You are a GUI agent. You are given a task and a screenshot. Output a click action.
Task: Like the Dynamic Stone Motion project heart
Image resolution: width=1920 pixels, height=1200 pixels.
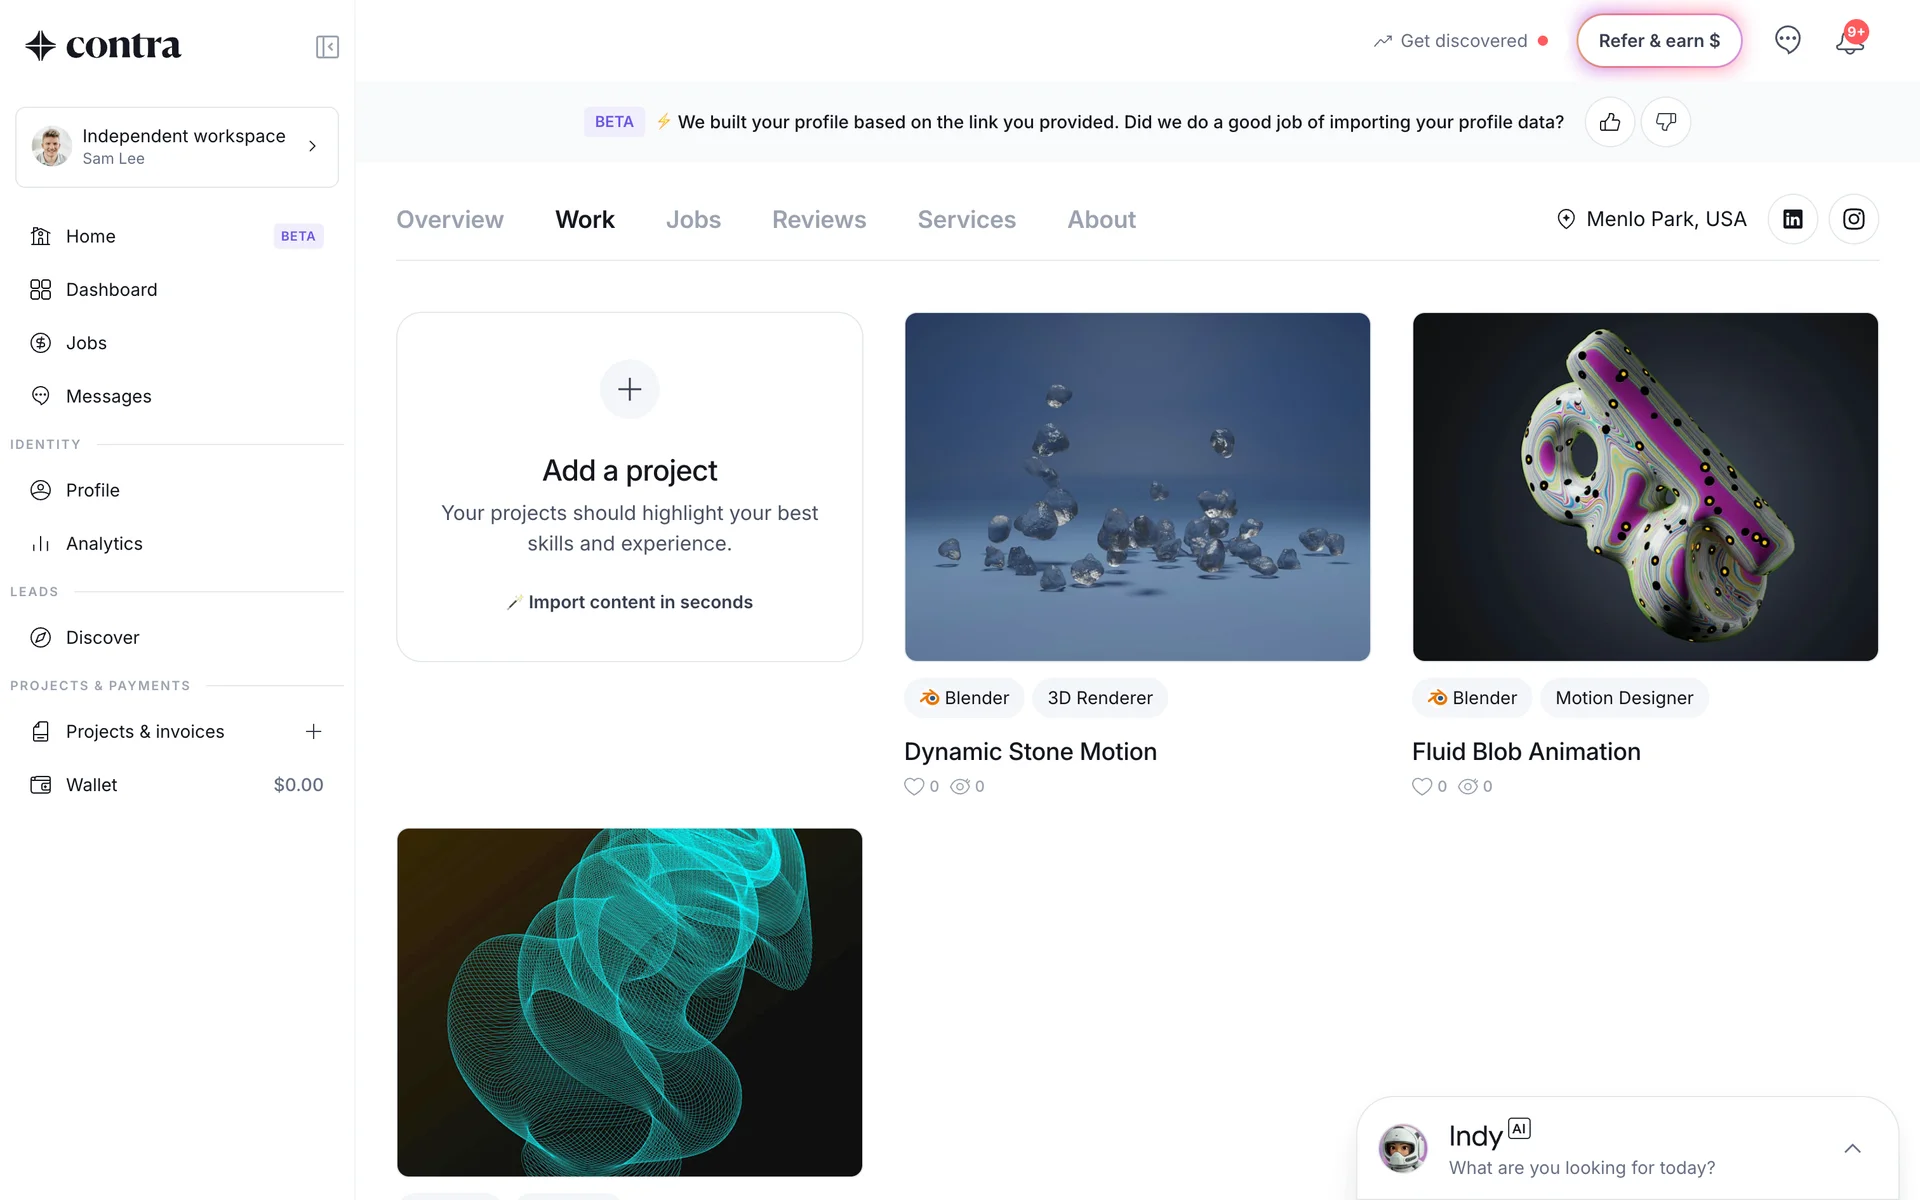coord(914,786)
